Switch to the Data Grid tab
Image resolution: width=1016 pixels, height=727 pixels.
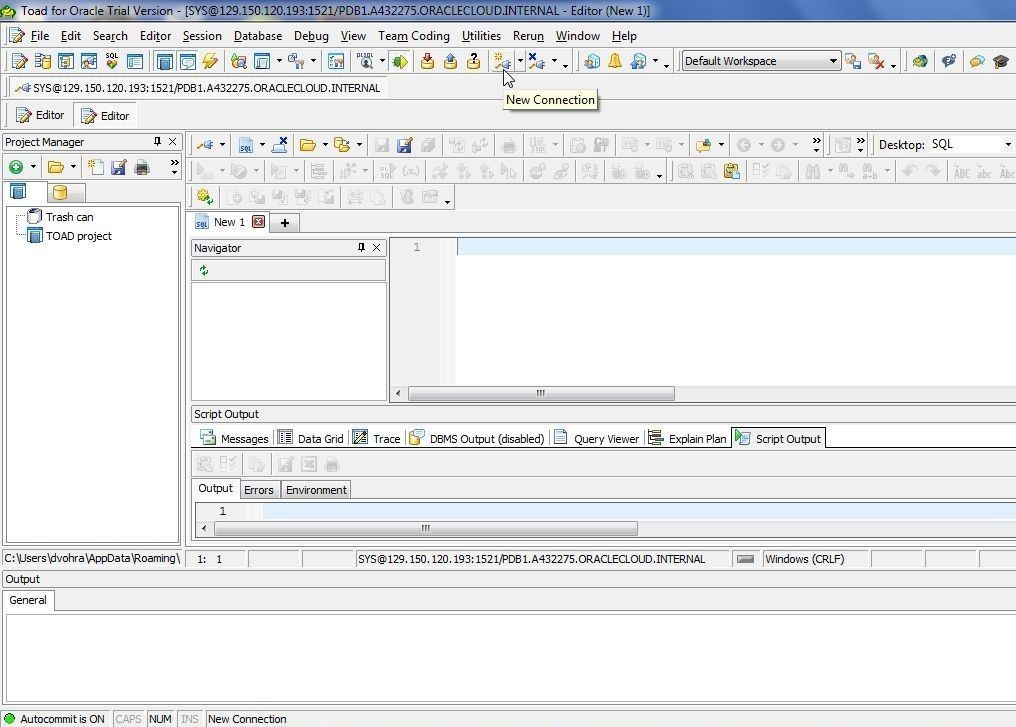310,439
